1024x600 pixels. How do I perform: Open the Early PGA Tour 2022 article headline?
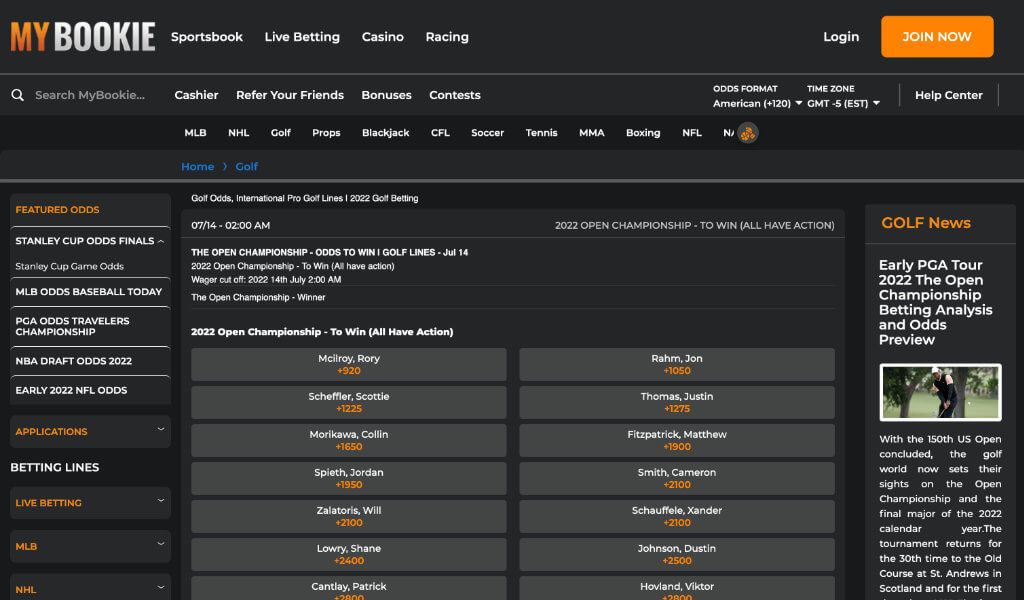click(936, 302)
